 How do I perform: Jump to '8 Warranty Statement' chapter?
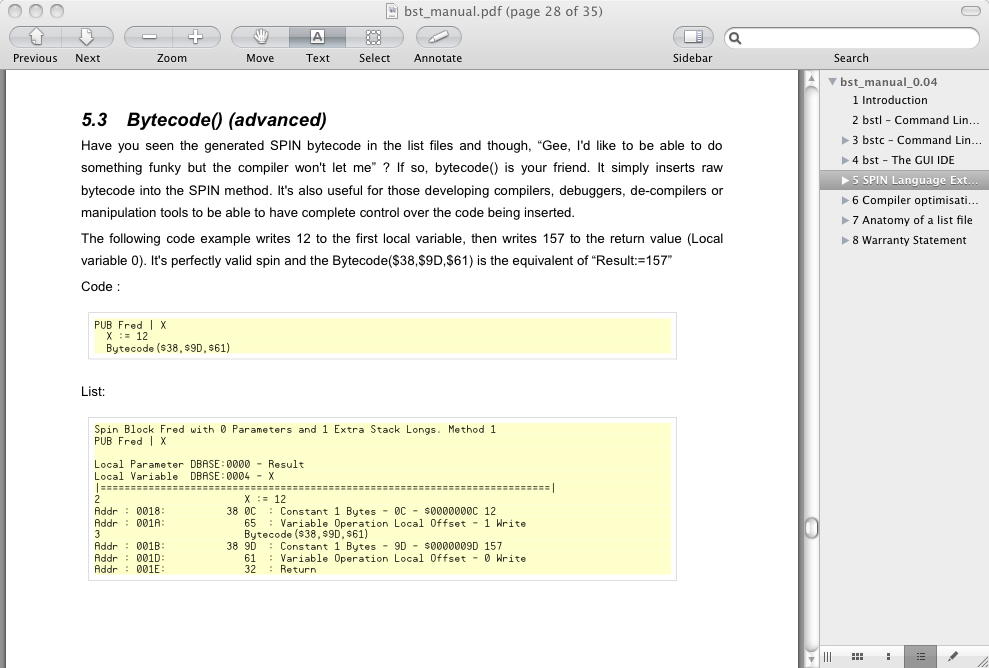tap(909, 240)
